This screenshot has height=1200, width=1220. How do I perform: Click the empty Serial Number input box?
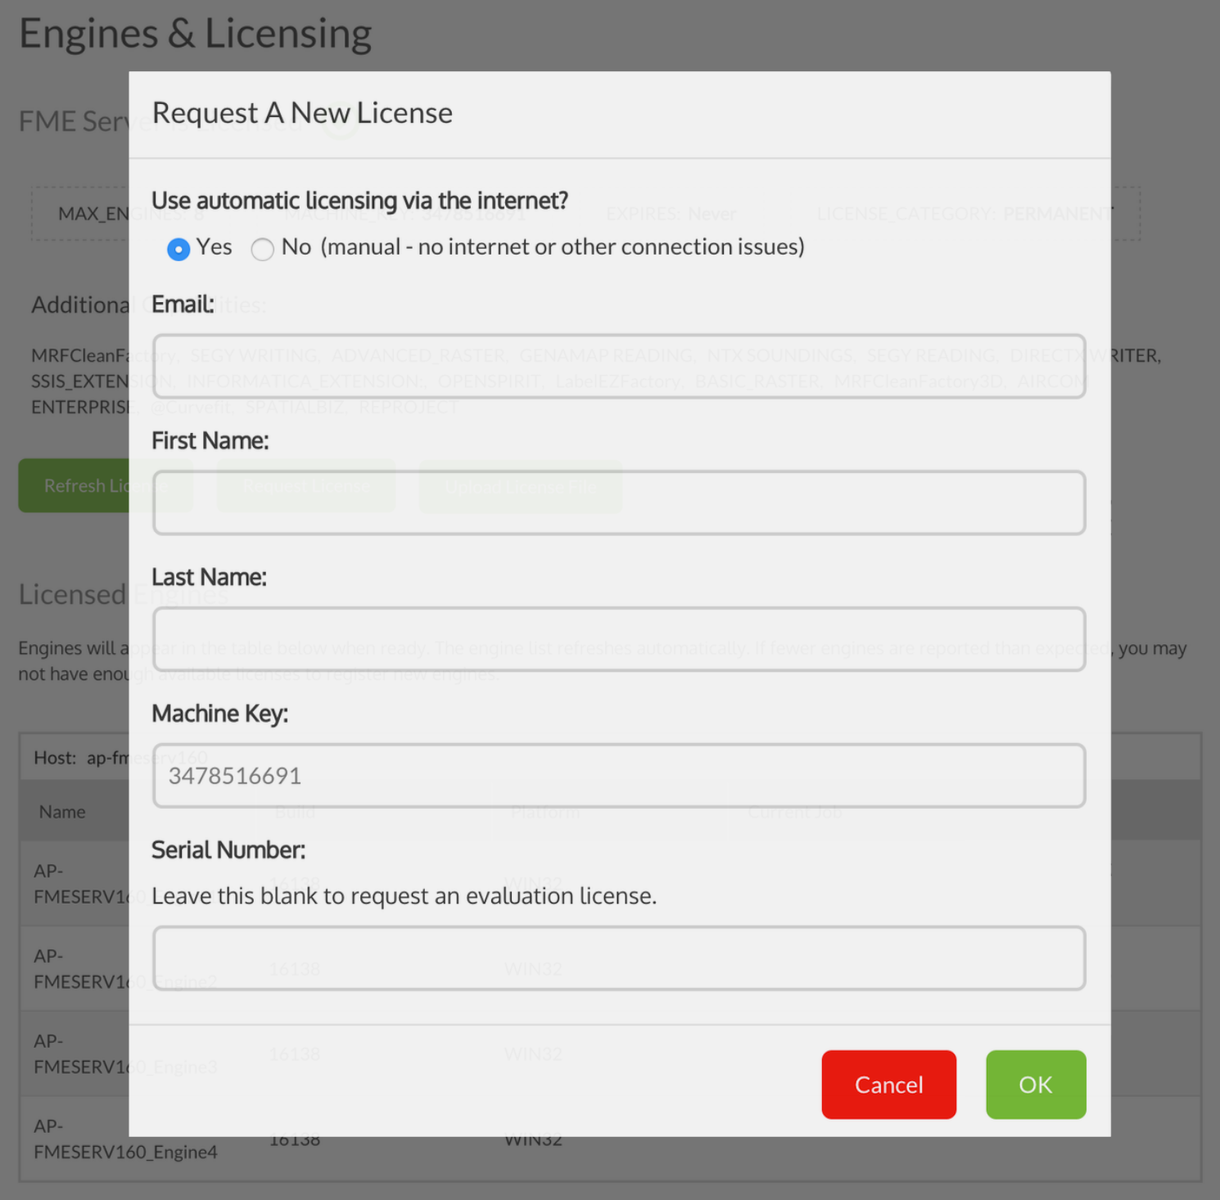[618, 958]
